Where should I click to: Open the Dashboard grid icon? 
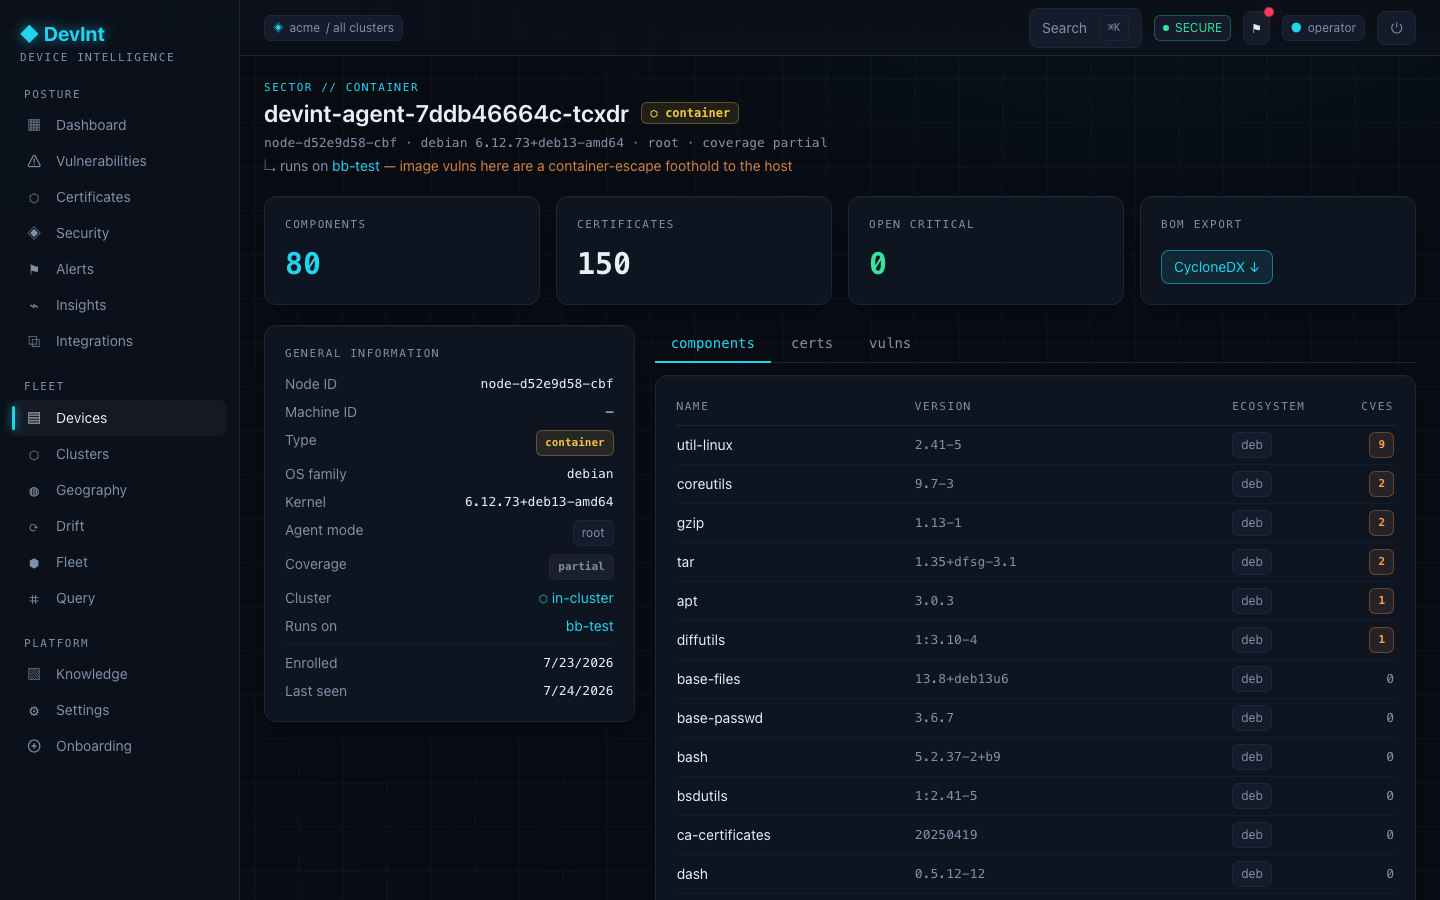click(34, 125)
